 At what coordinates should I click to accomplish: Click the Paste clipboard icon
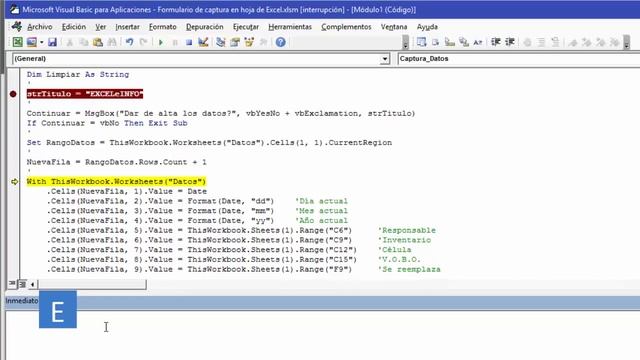click(98, 42)
